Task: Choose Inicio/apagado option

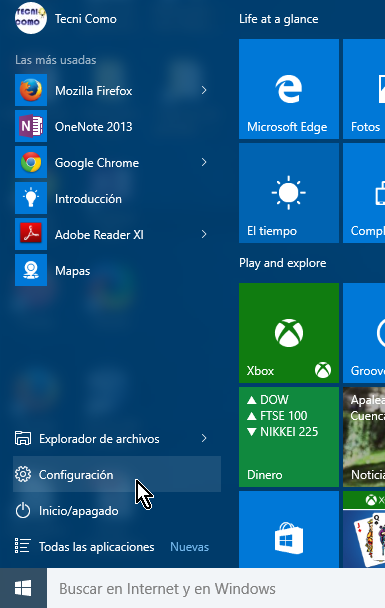Action: pos(117,510)
